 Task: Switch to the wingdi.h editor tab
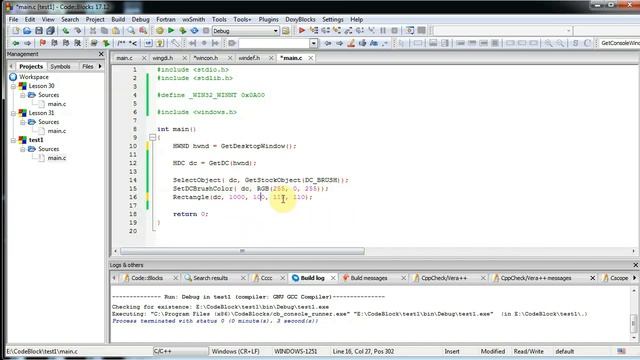pos(163,58)
